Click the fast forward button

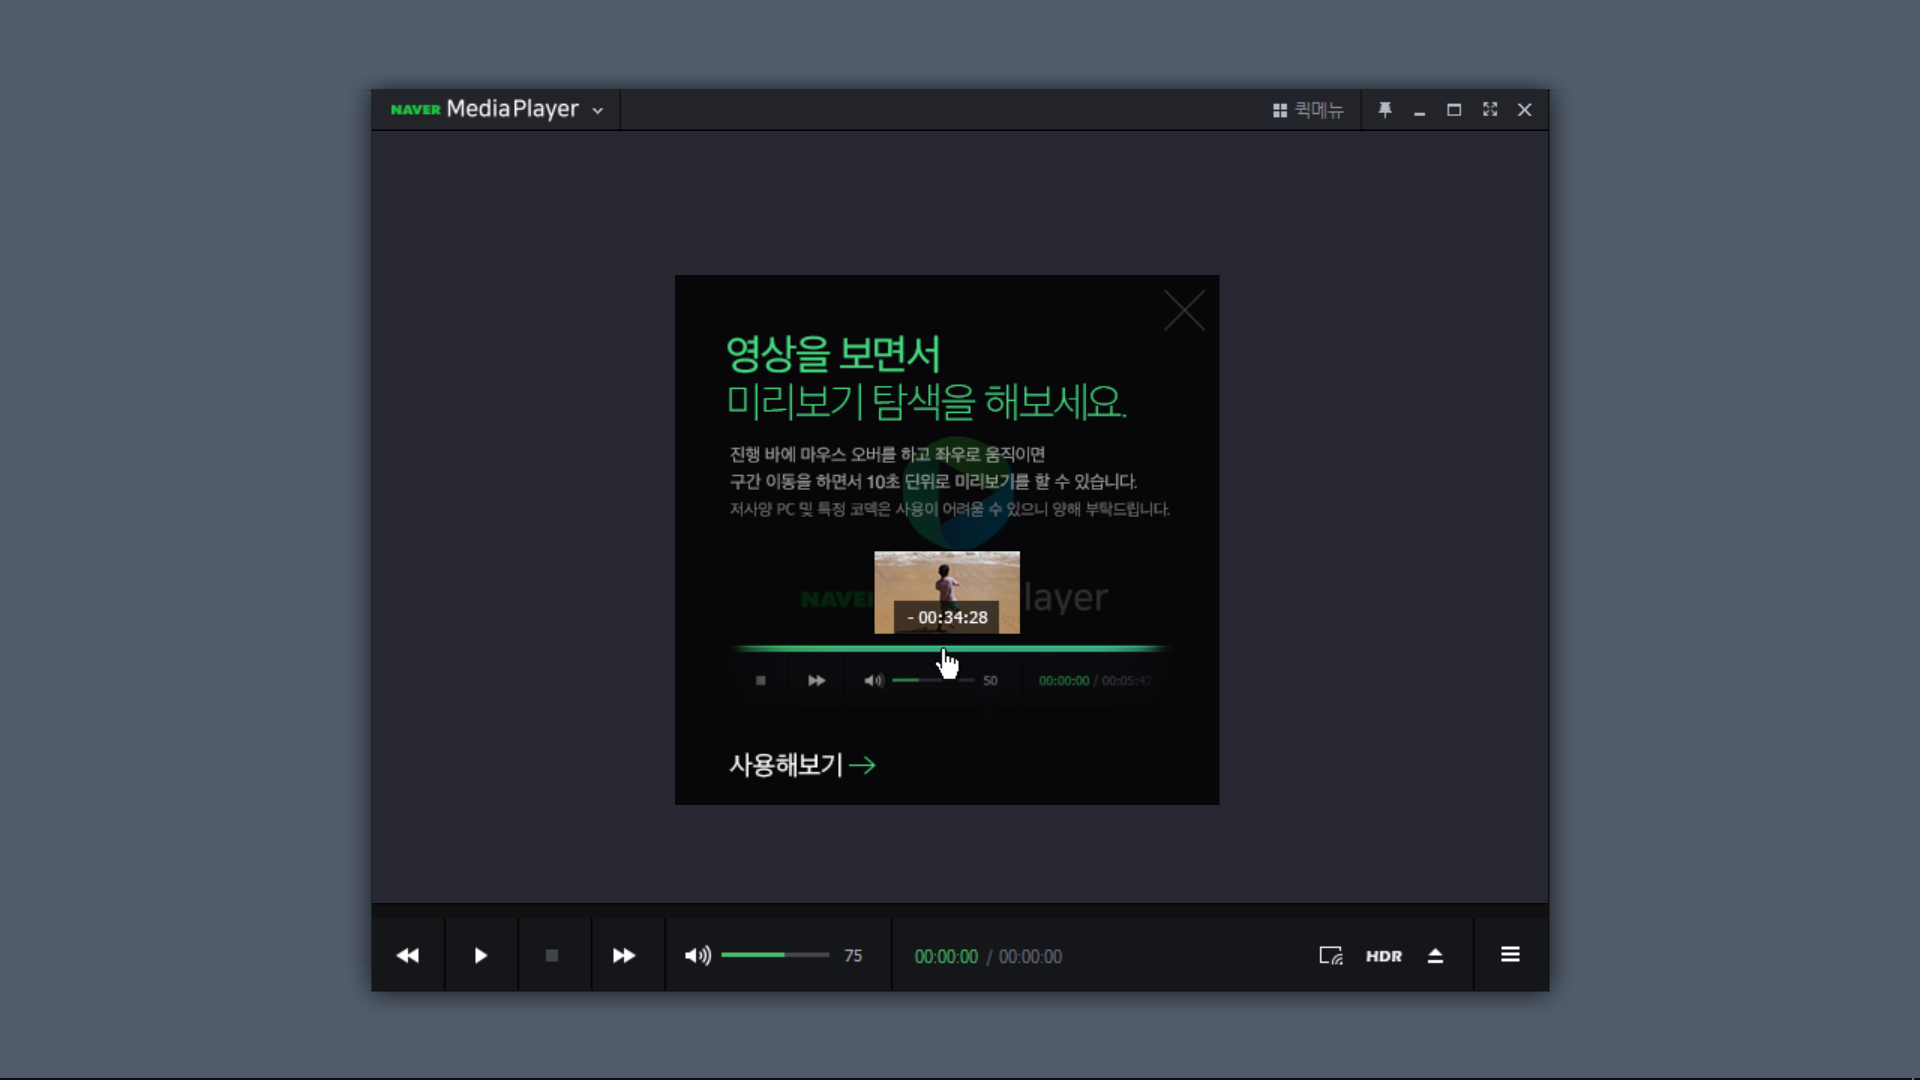(x=624, y=956)
